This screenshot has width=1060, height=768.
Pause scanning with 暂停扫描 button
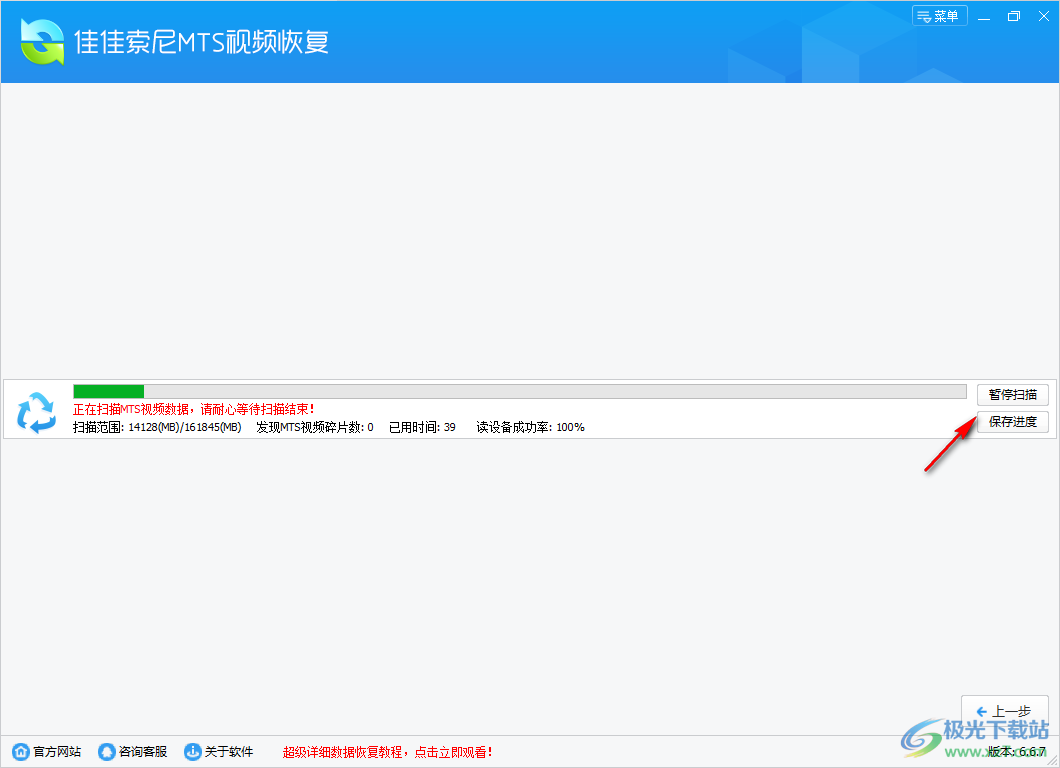point(1012,395)
